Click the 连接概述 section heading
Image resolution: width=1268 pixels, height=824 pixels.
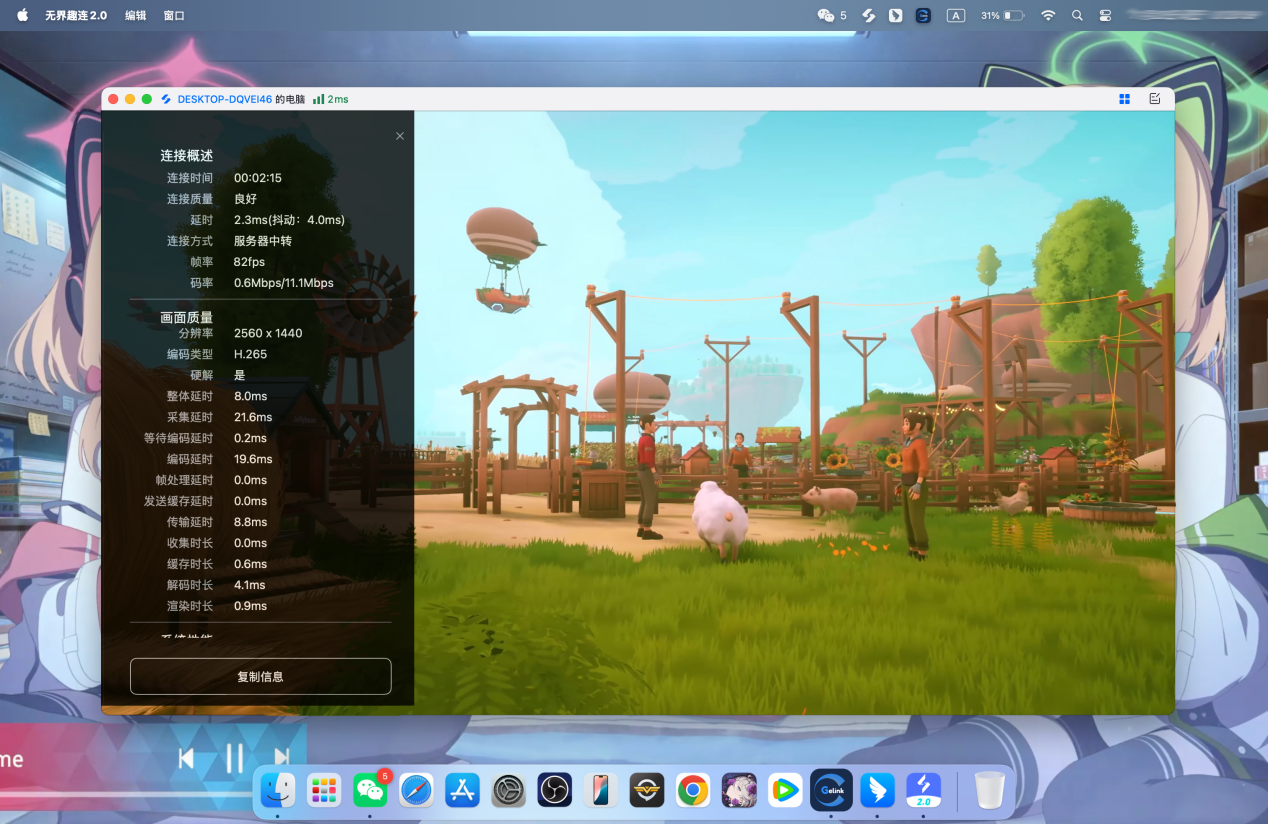click(x=186, y=156)
